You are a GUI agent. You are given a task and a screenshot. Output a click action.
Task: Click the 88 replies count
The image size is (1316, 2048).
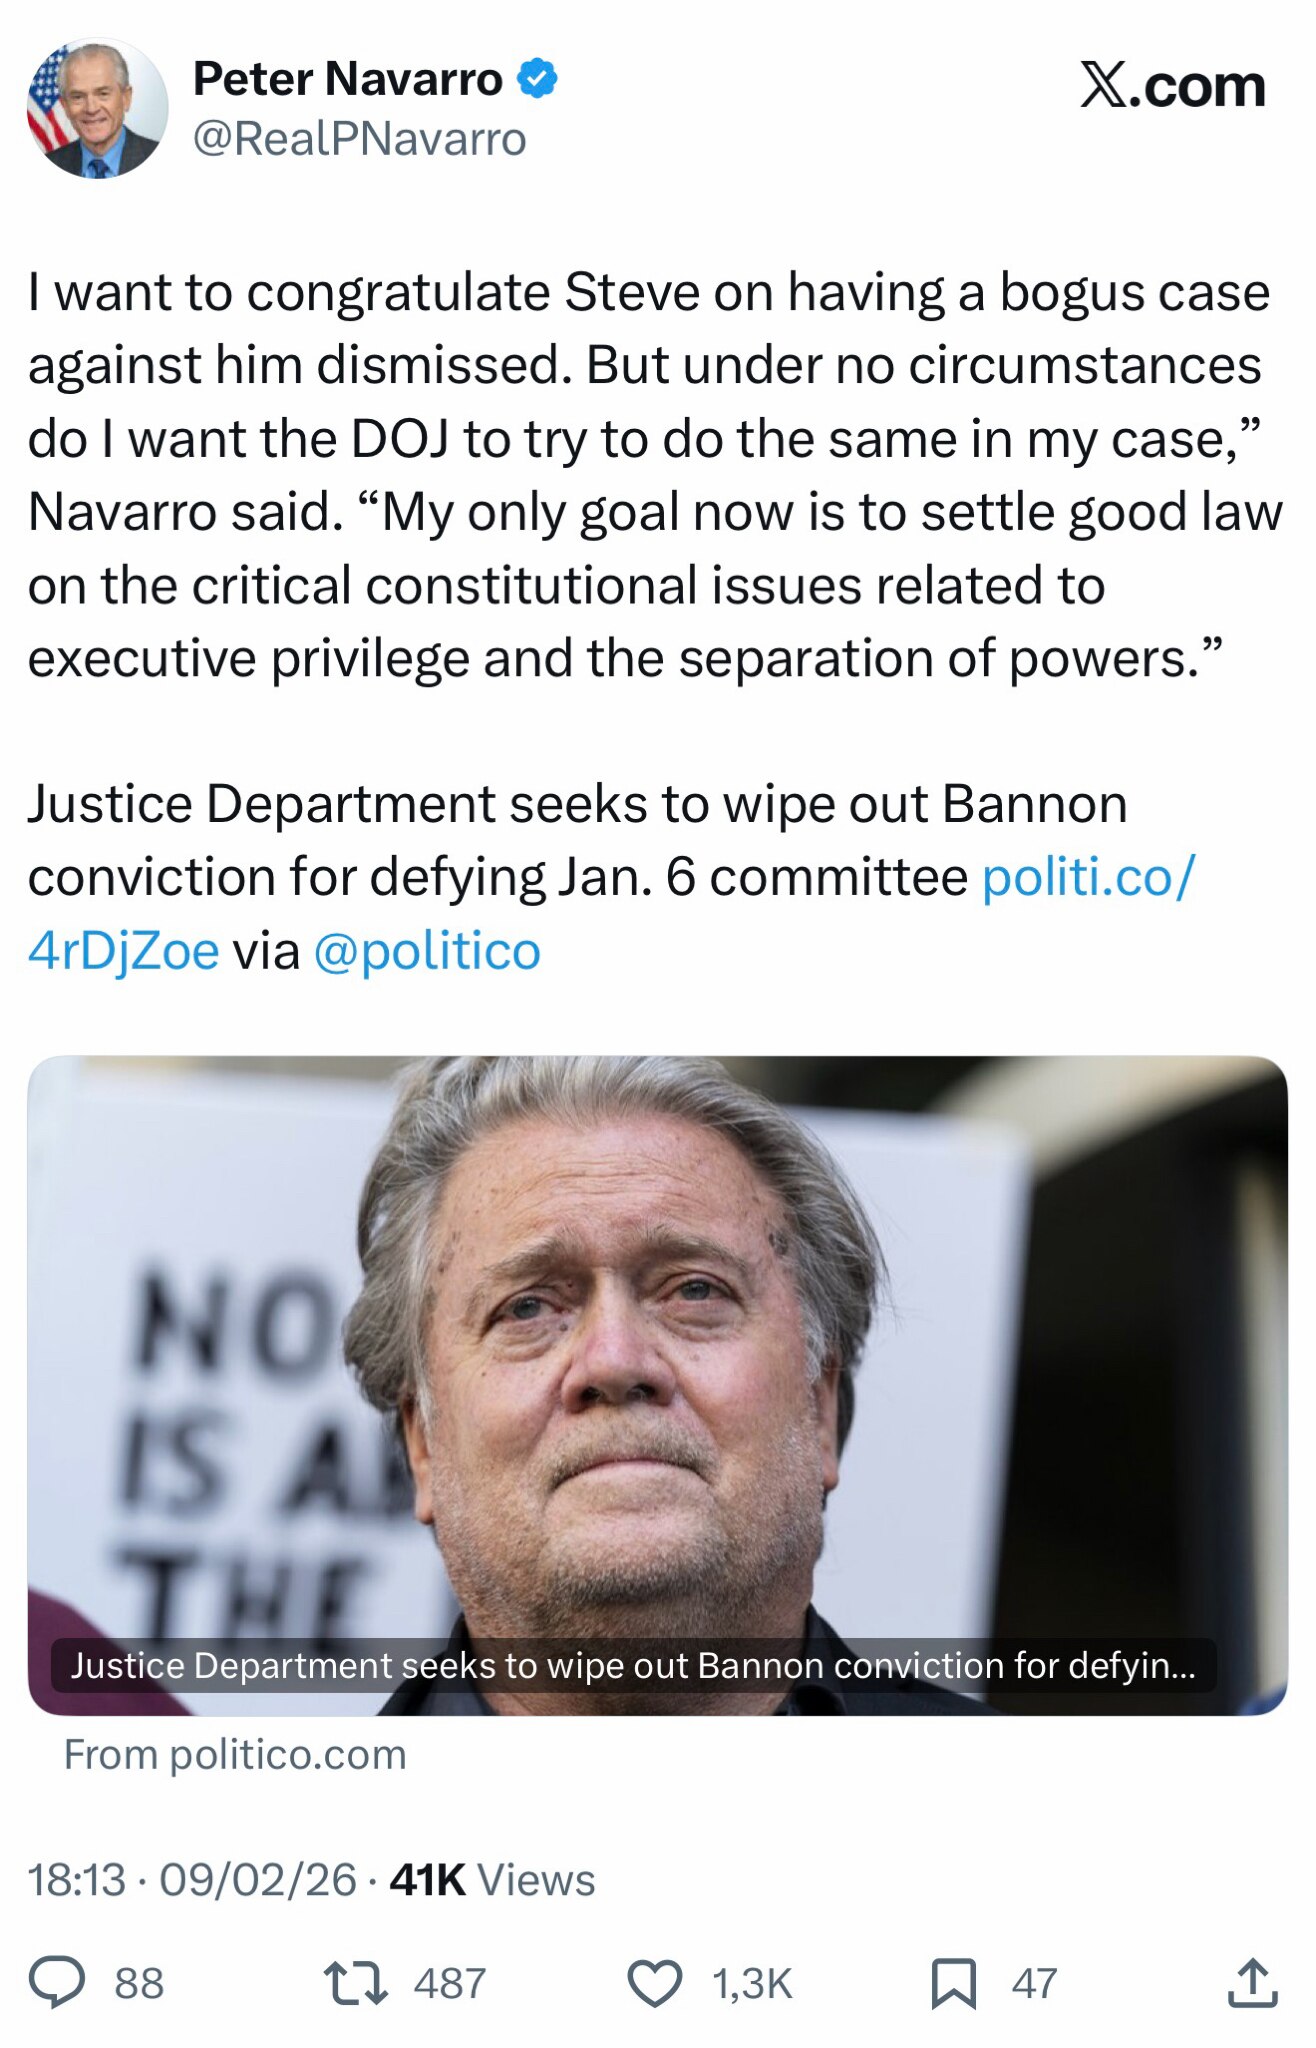tap(139, 1983)
